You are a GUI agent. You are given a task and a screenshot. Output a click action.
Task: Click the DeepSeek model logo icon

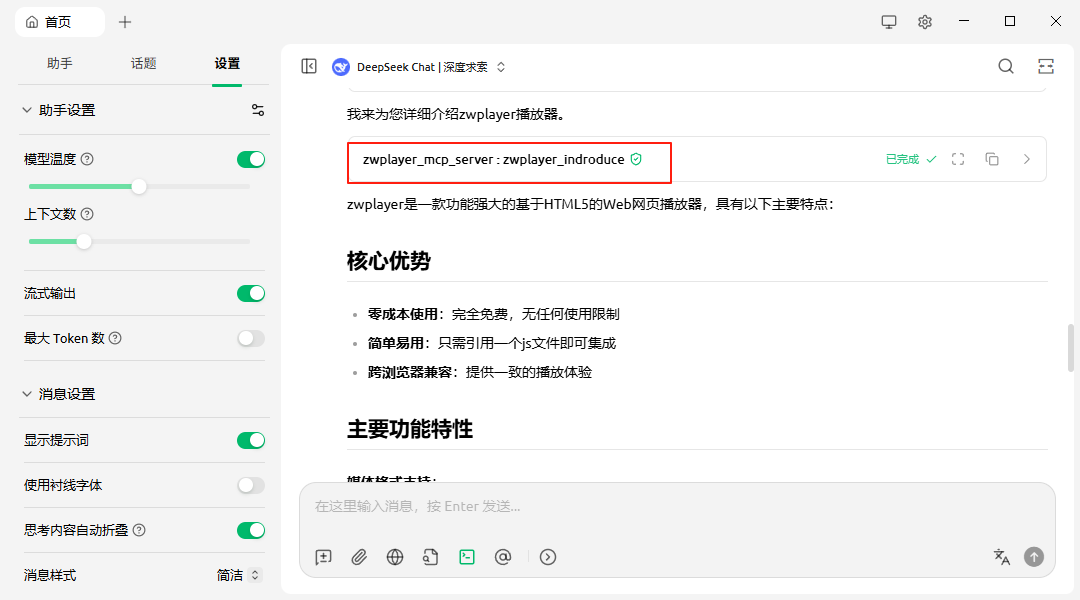(341, 67)
